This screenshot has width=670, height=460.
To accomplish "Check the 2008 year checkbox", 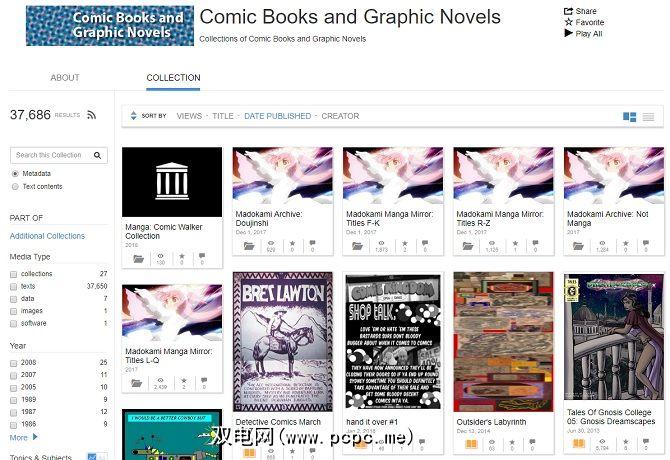I will [13, 363].
